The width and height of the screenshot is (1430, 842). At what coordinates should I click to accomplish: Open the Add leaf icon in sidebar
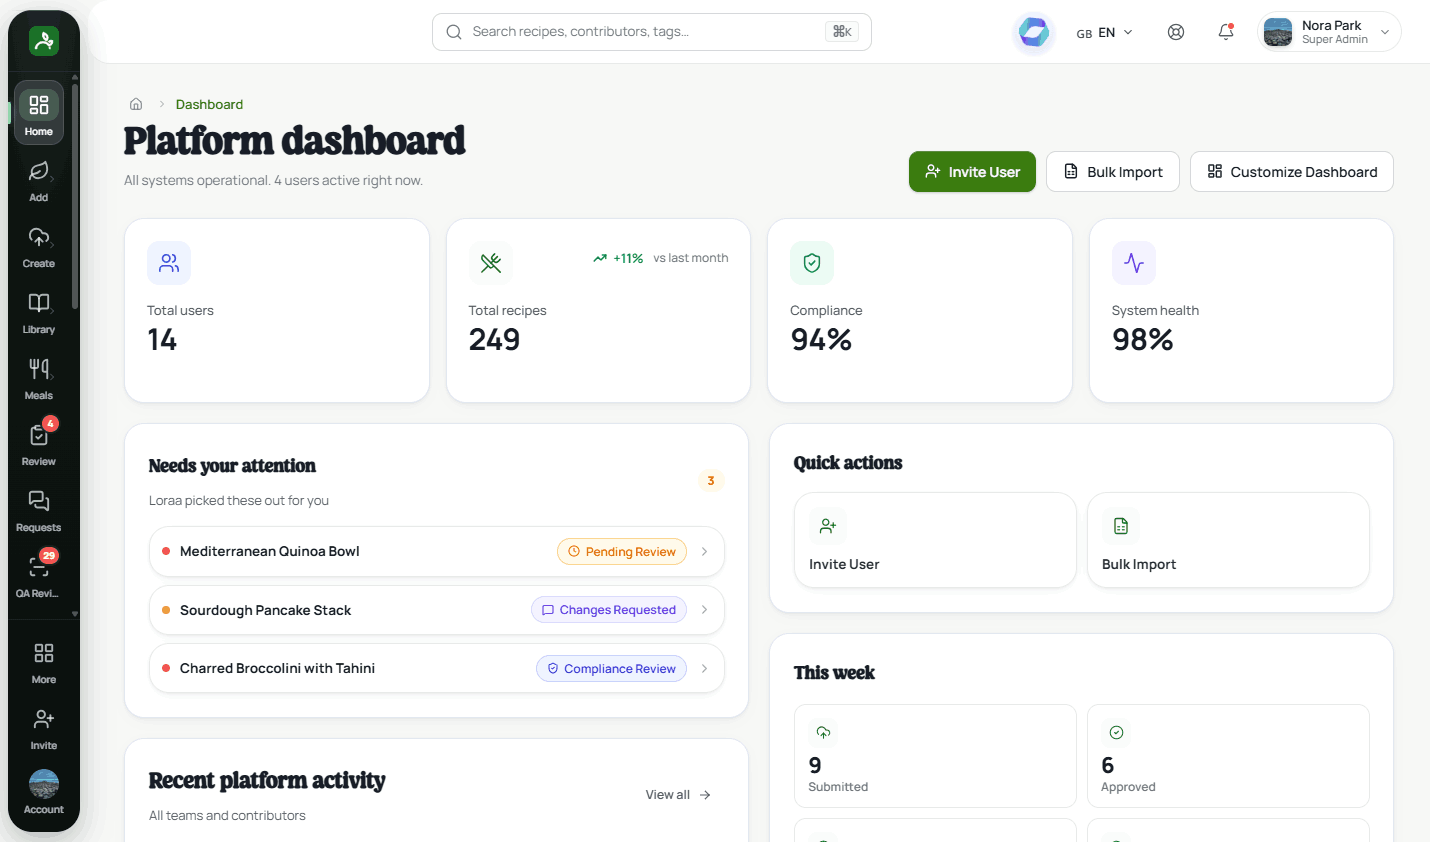39,172
